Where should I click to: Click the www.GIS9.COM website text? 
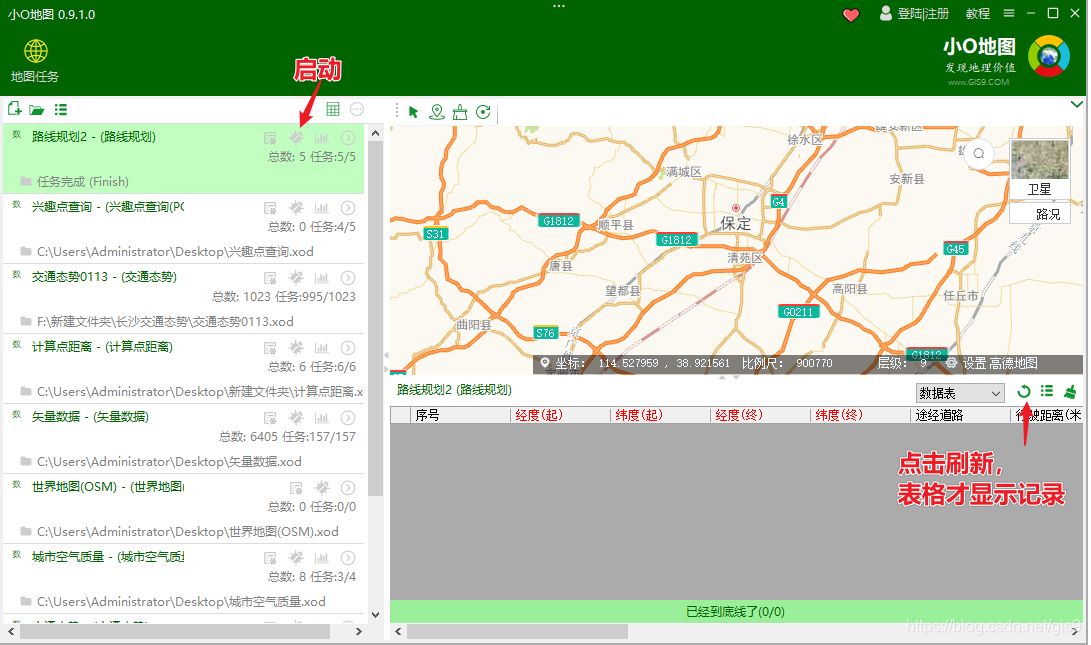[978, 82]
